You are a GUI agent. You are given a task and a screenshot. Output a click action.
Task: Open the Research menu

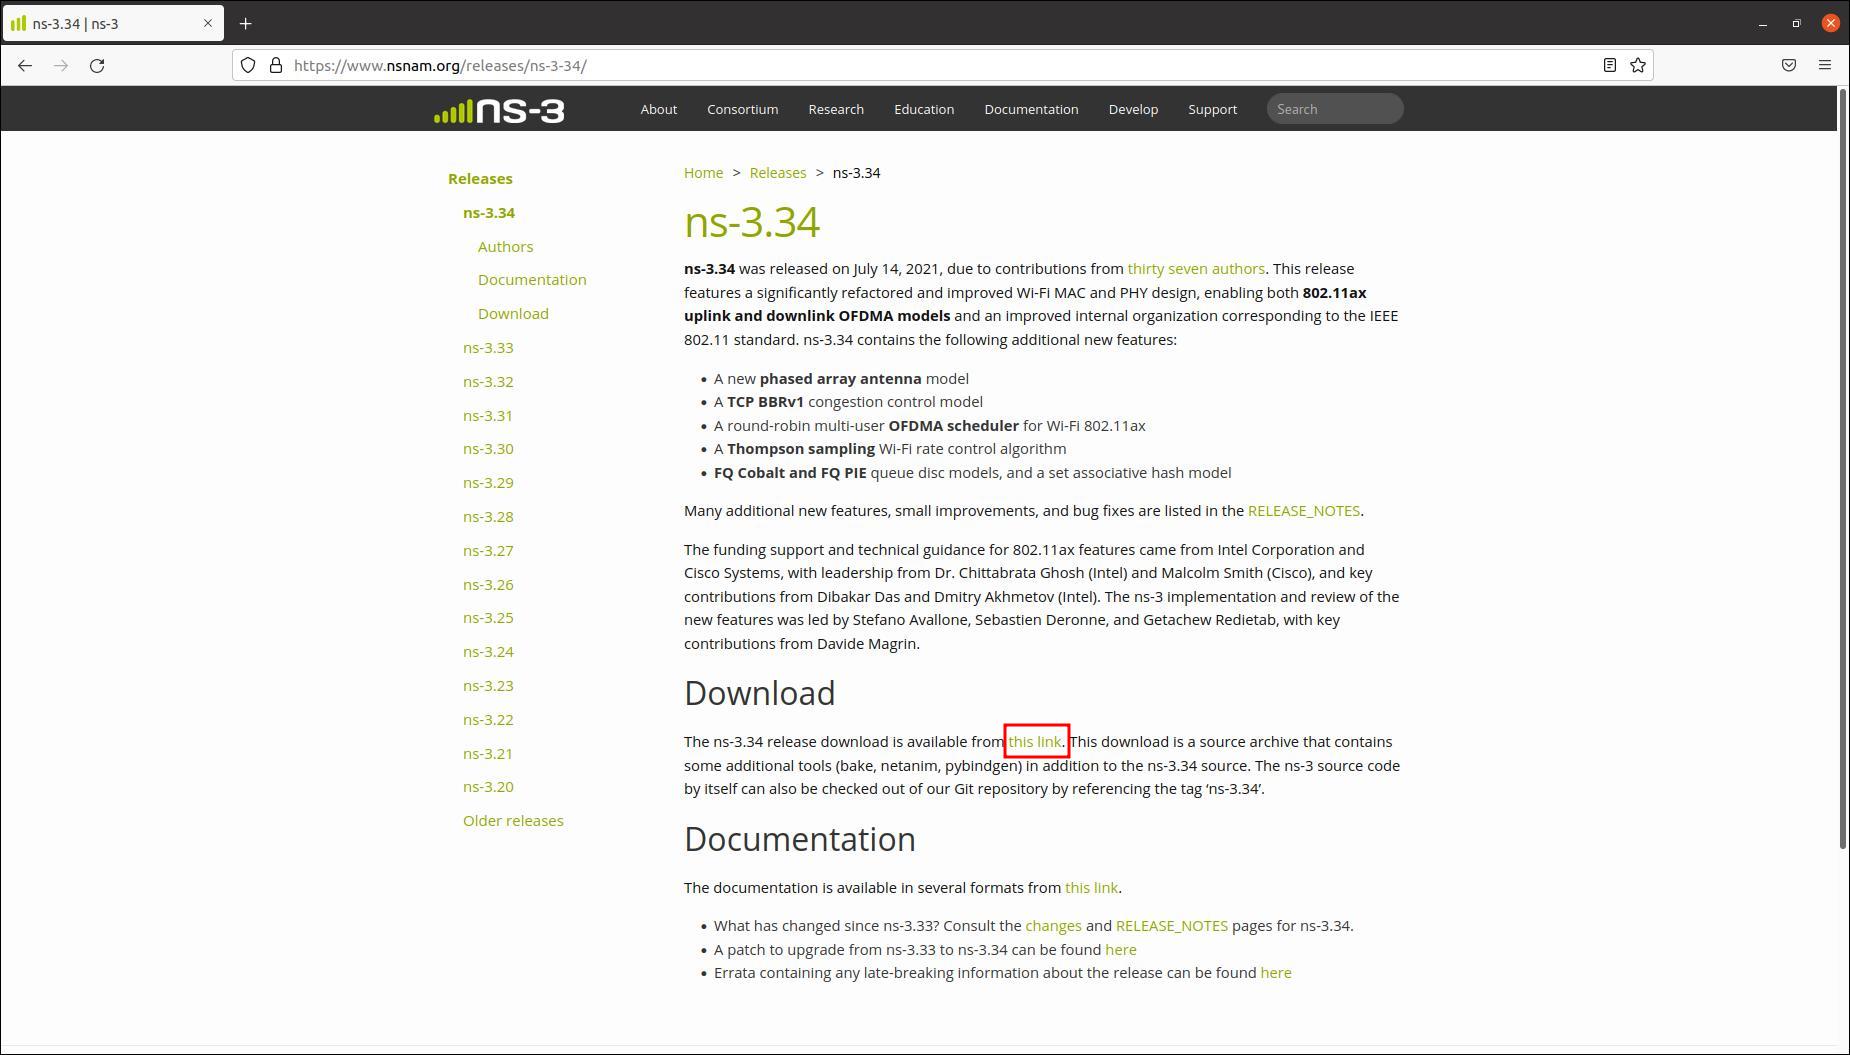836,109
